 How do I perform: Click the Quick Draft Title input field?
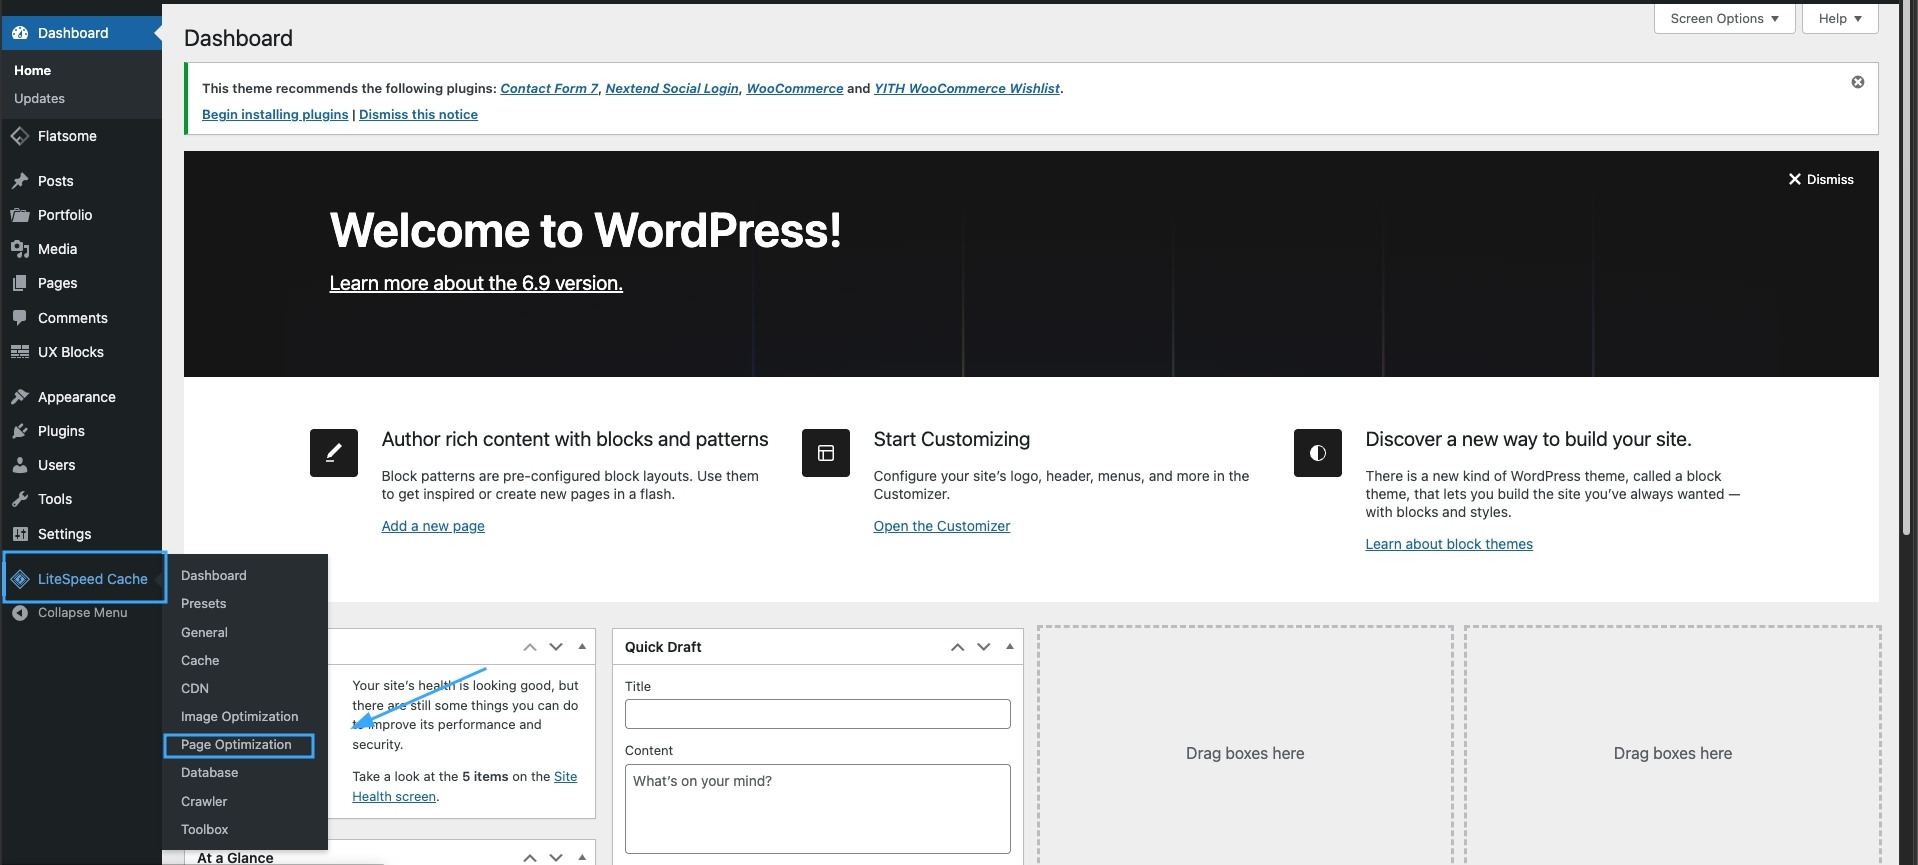(x=818, y=714)
